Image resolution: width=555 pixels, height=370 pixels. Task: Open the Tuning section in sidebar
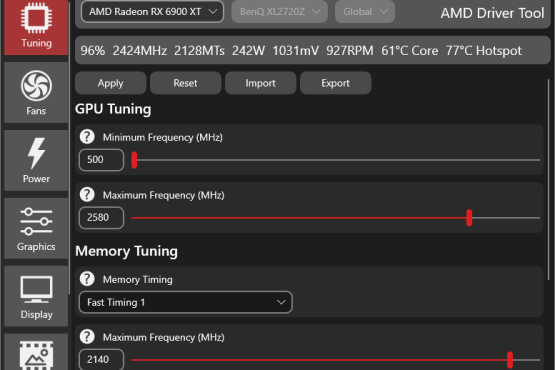(x=36, y=27)
